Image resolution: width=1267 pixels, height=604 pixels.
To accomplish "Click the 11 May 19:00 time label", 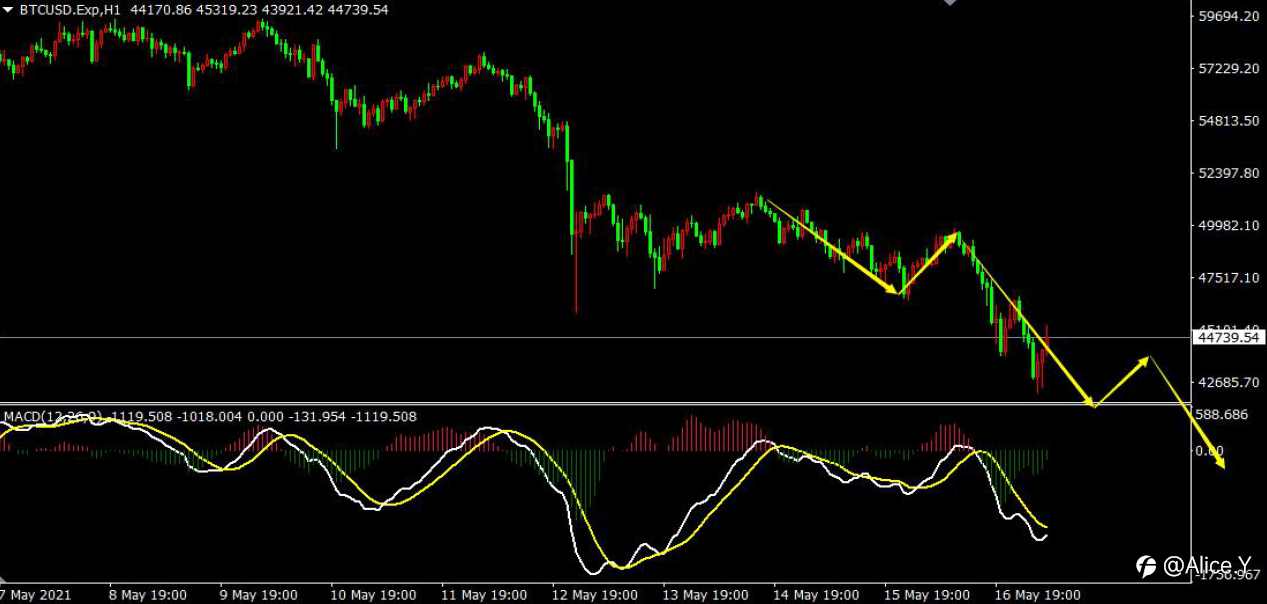I will (485, 595).
